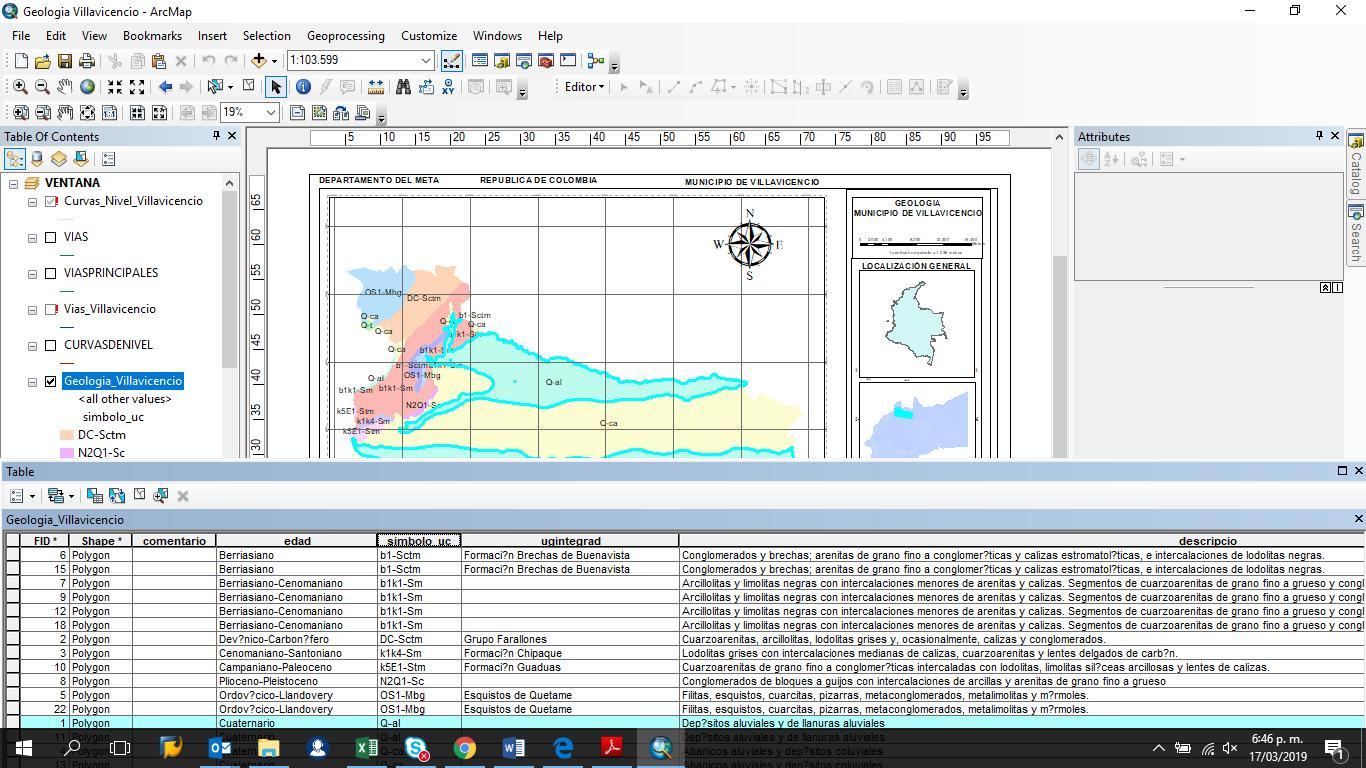1366x768 pixels.
Task: Click the DC-Sctm legend color swatch
Action: pyautogui.click(x=67, y=435)
